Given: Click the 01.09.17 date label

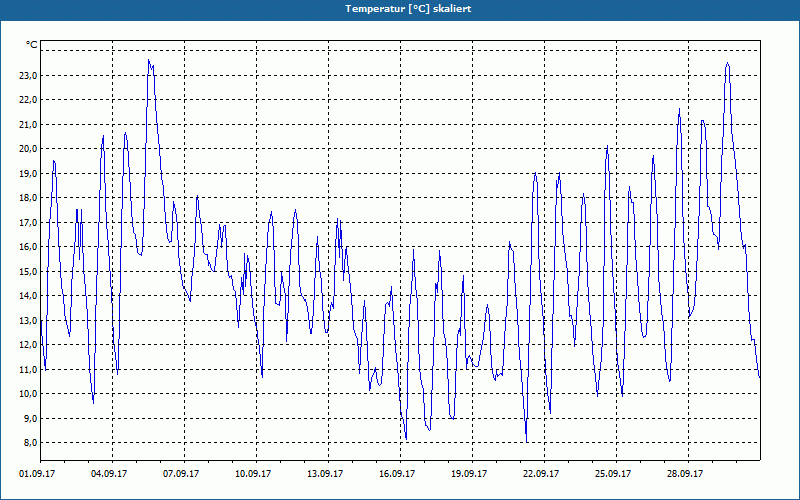Looking at the screenshot, I should click(37, 473).
